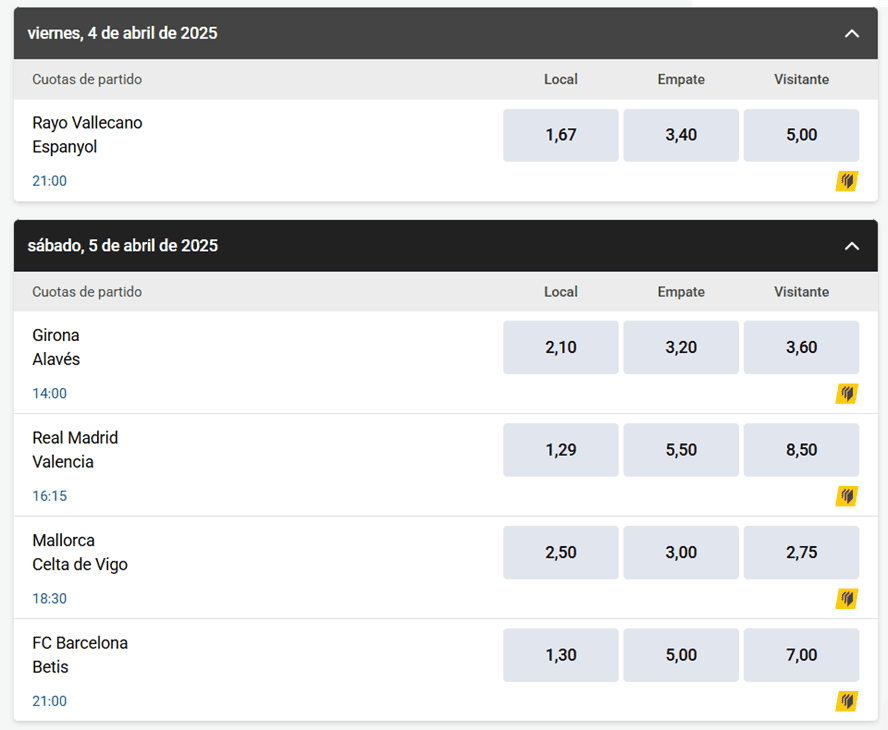The height and width of the screenshot is (730, 888).
Task: Collapse the viernes, 4 de abril section
Action: click(x=852, y=33)
